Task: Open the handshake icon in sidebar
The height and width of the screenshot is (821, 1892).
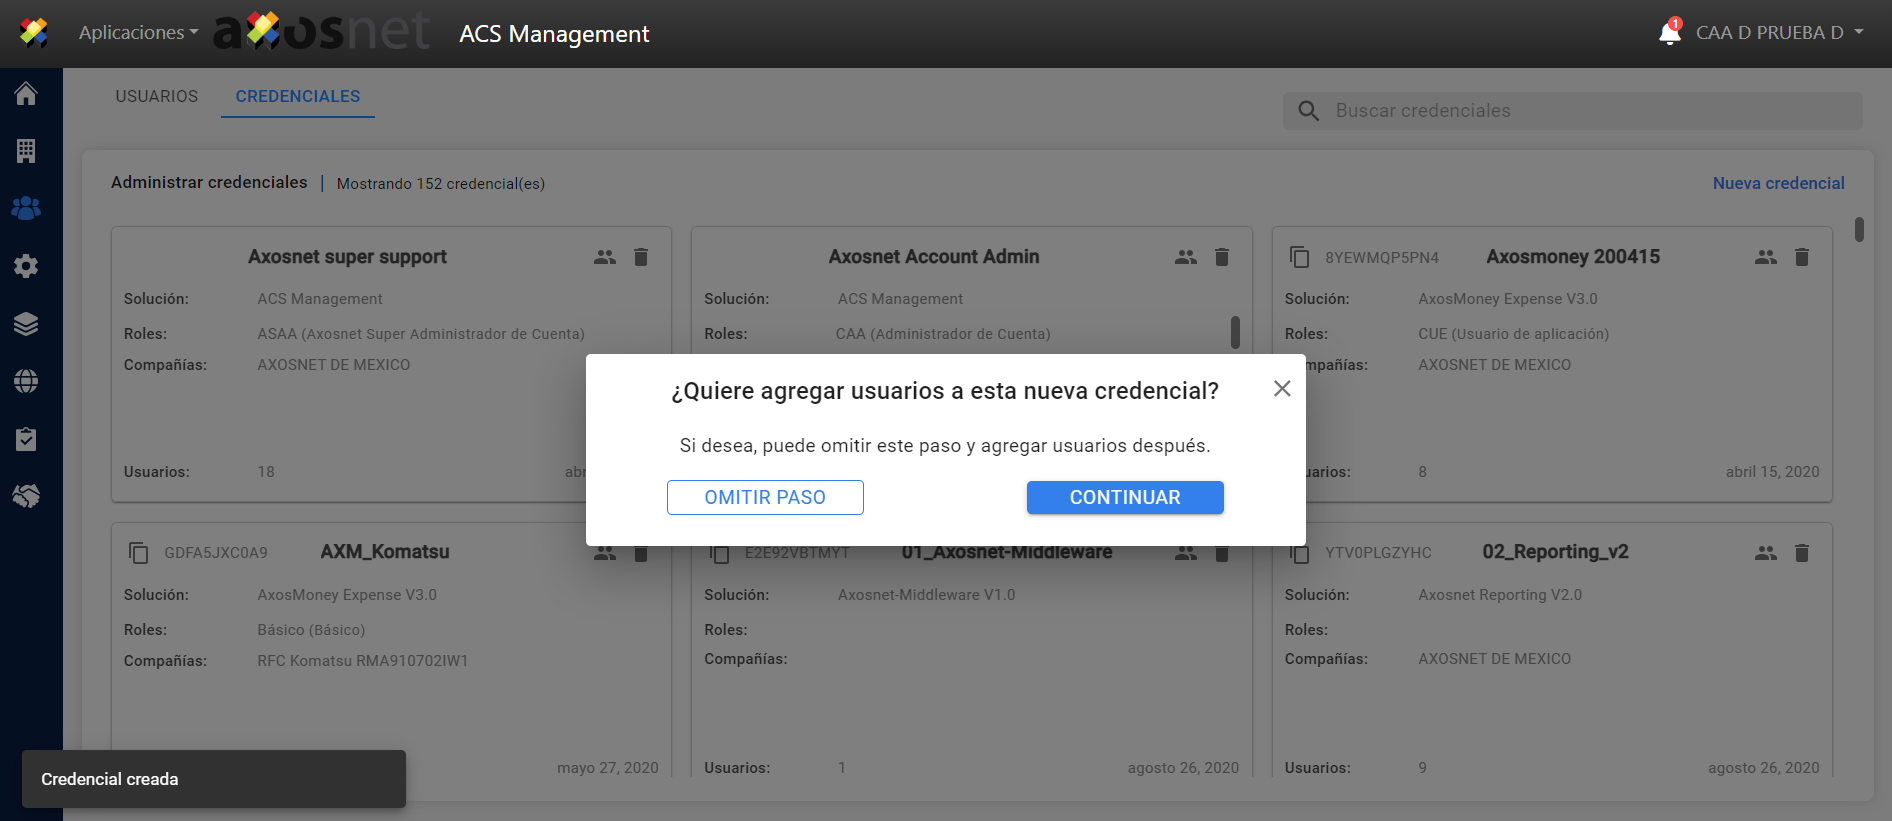Action: 26,496
